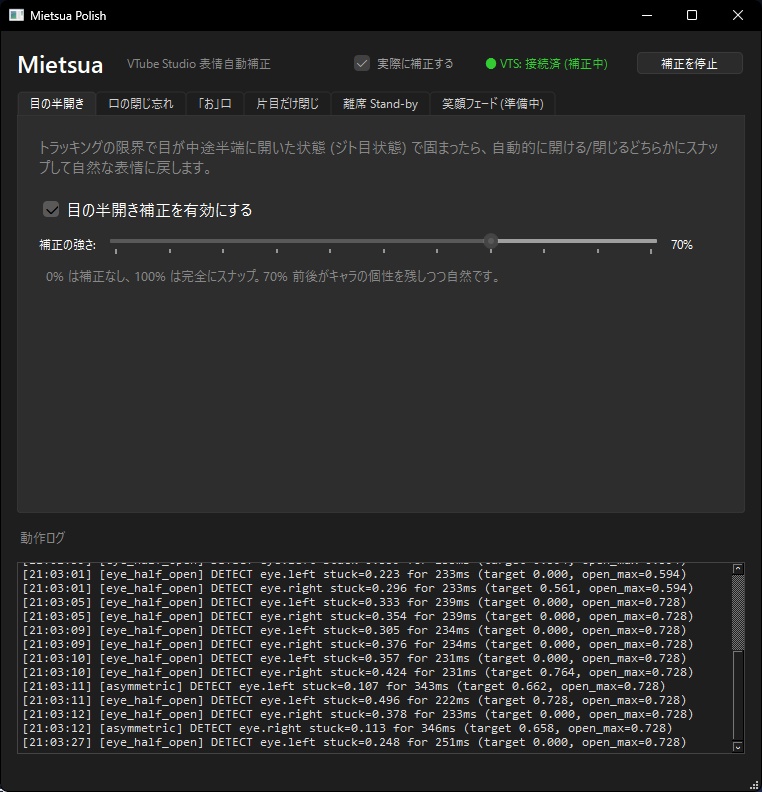The width and height of the screenshot is (762, 792).
Task: Maximize the Mietsua Polish window
Action: 692,15
